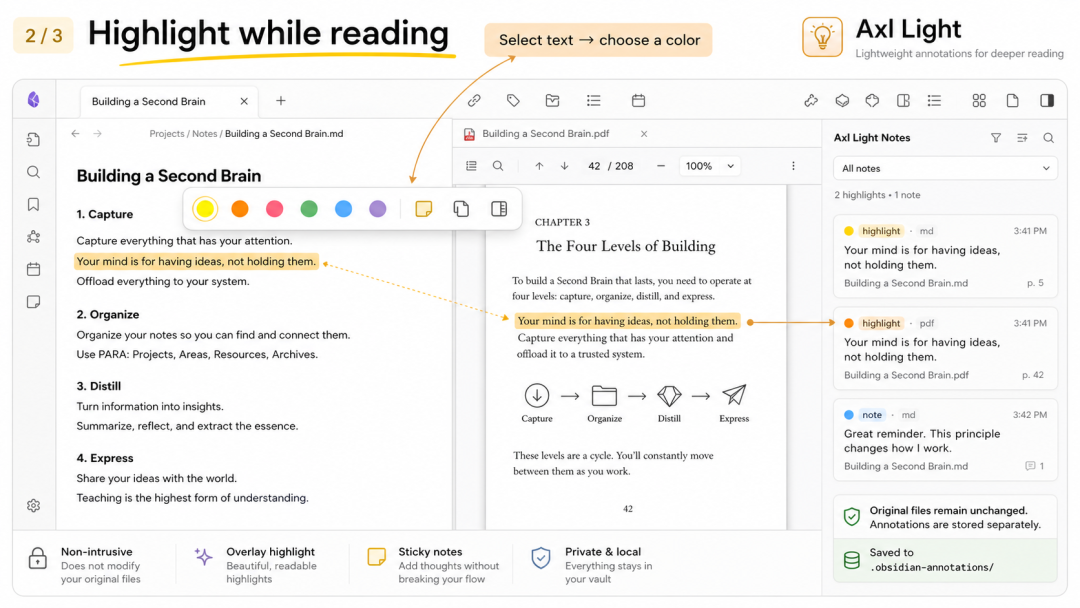
Task: Open the file switcher sidebar icon
Action: pyautogui.click(x=33, y=140)
